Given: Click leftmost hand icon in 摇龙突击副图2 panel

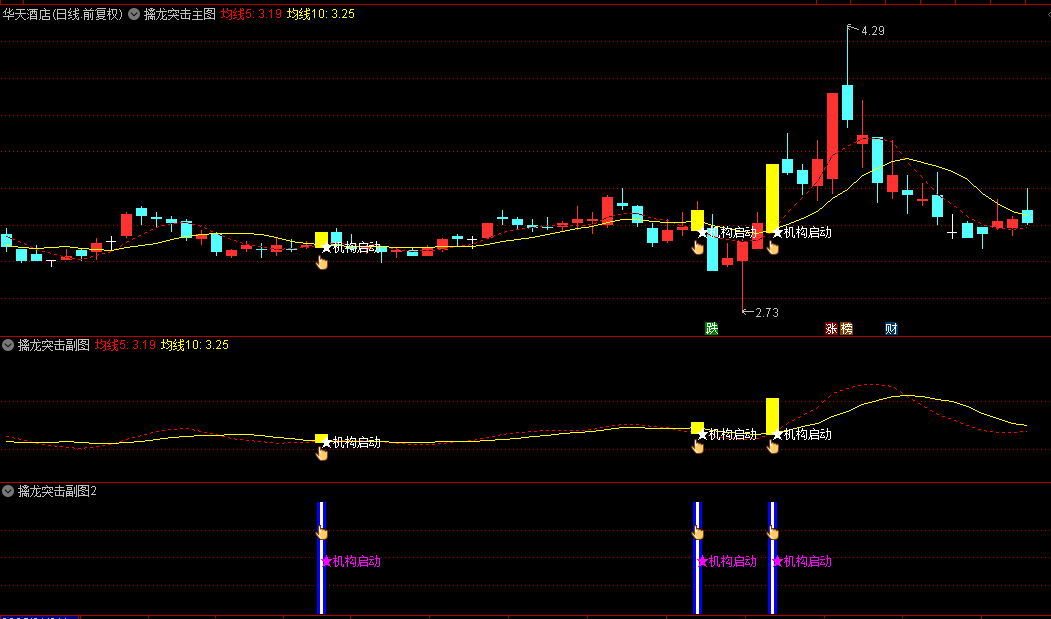Looking at the screenshot, I should click(322, 532).
